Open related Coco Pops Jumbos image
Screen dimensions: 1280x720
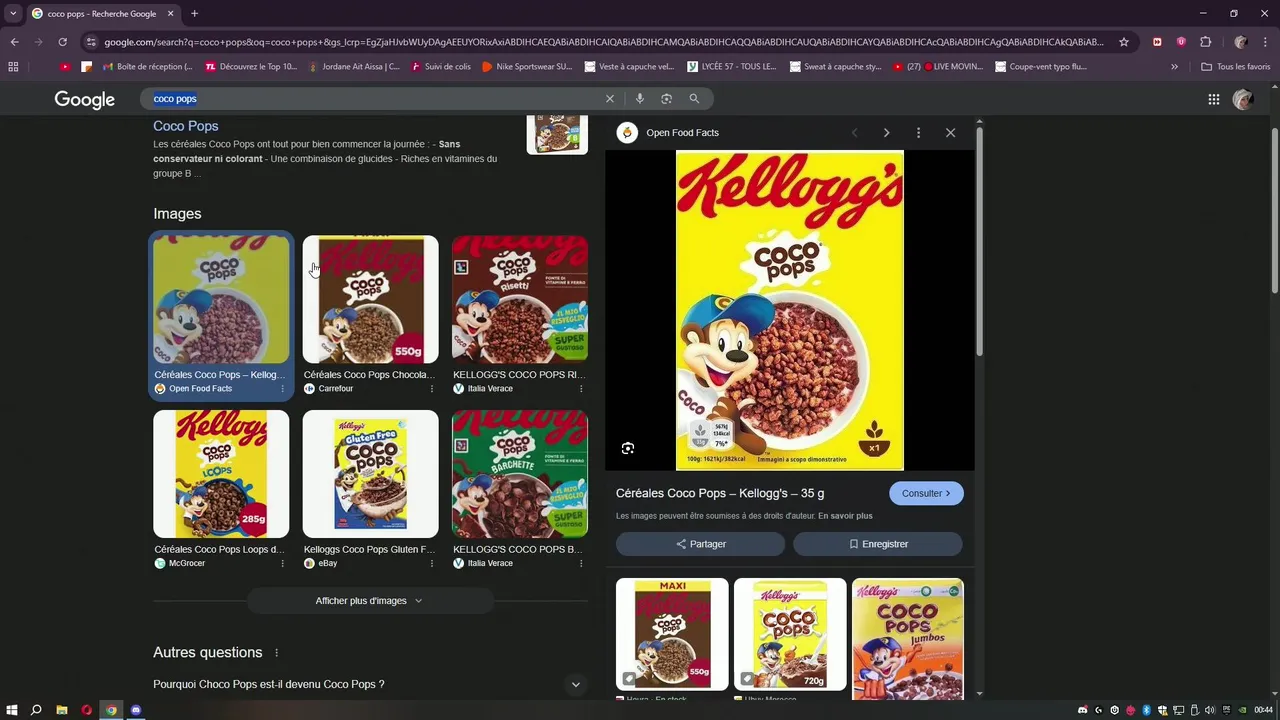pyautogui.click(x=908, y=639)
